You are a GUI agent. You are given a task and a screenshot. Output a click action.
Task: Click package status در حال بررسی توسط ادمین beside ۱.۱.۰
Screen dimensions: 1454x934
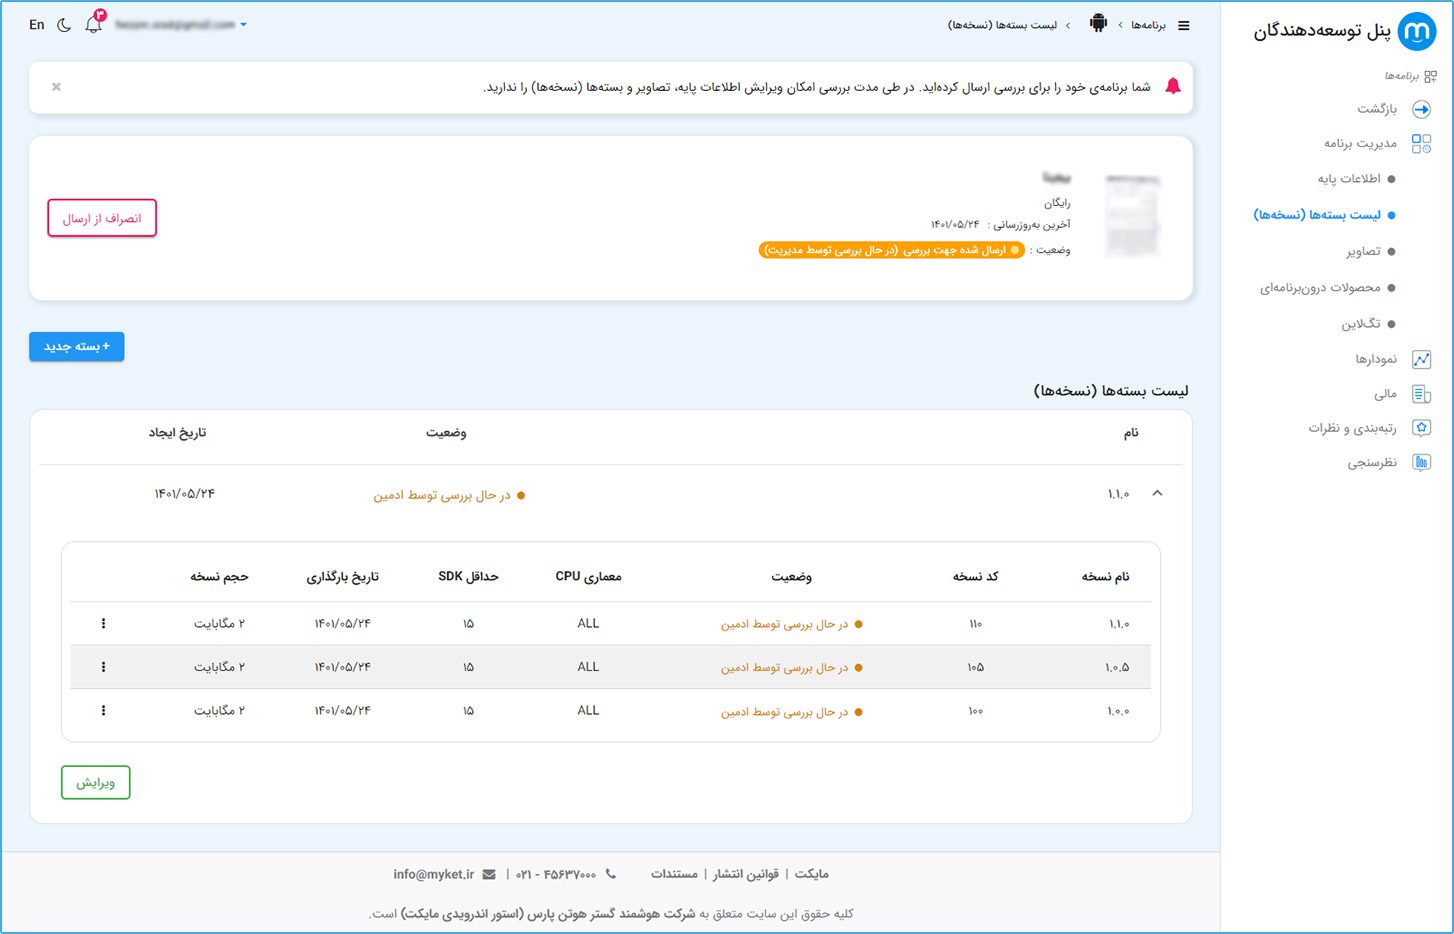click(x=449, y=495)
